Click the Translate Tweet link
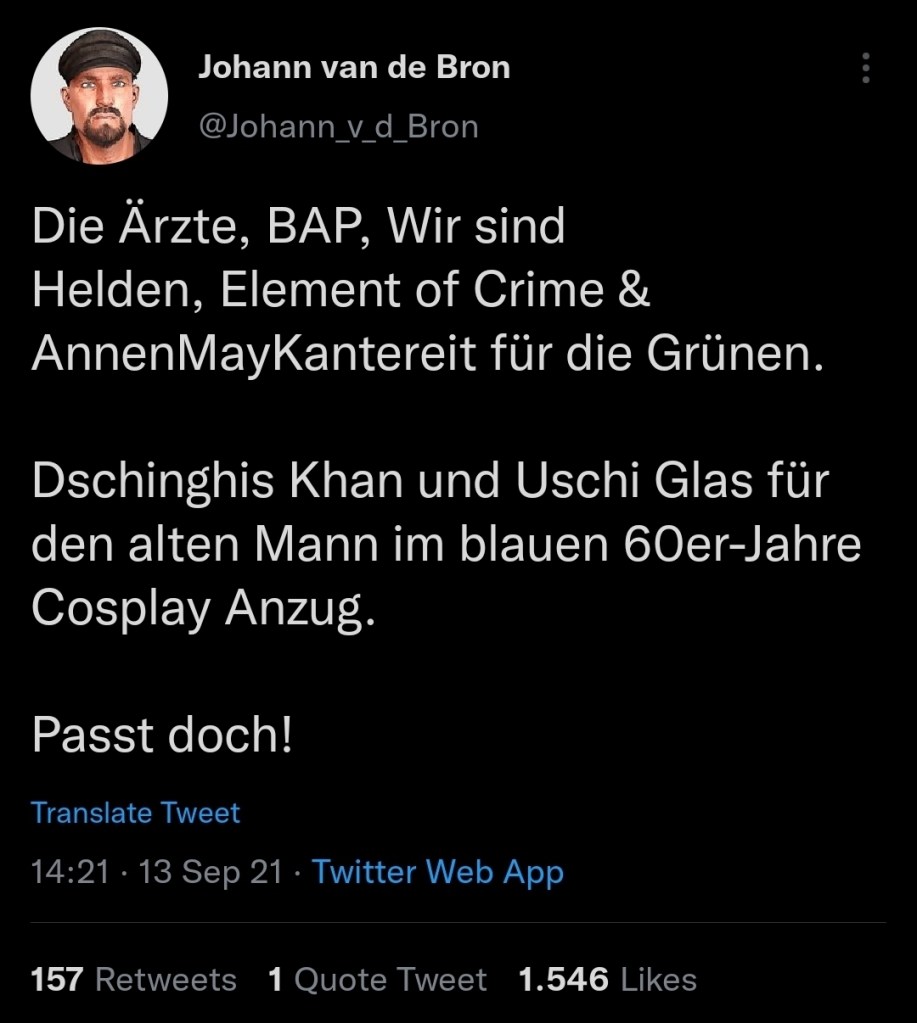The image size is (917, 1023). pos(135,812)
